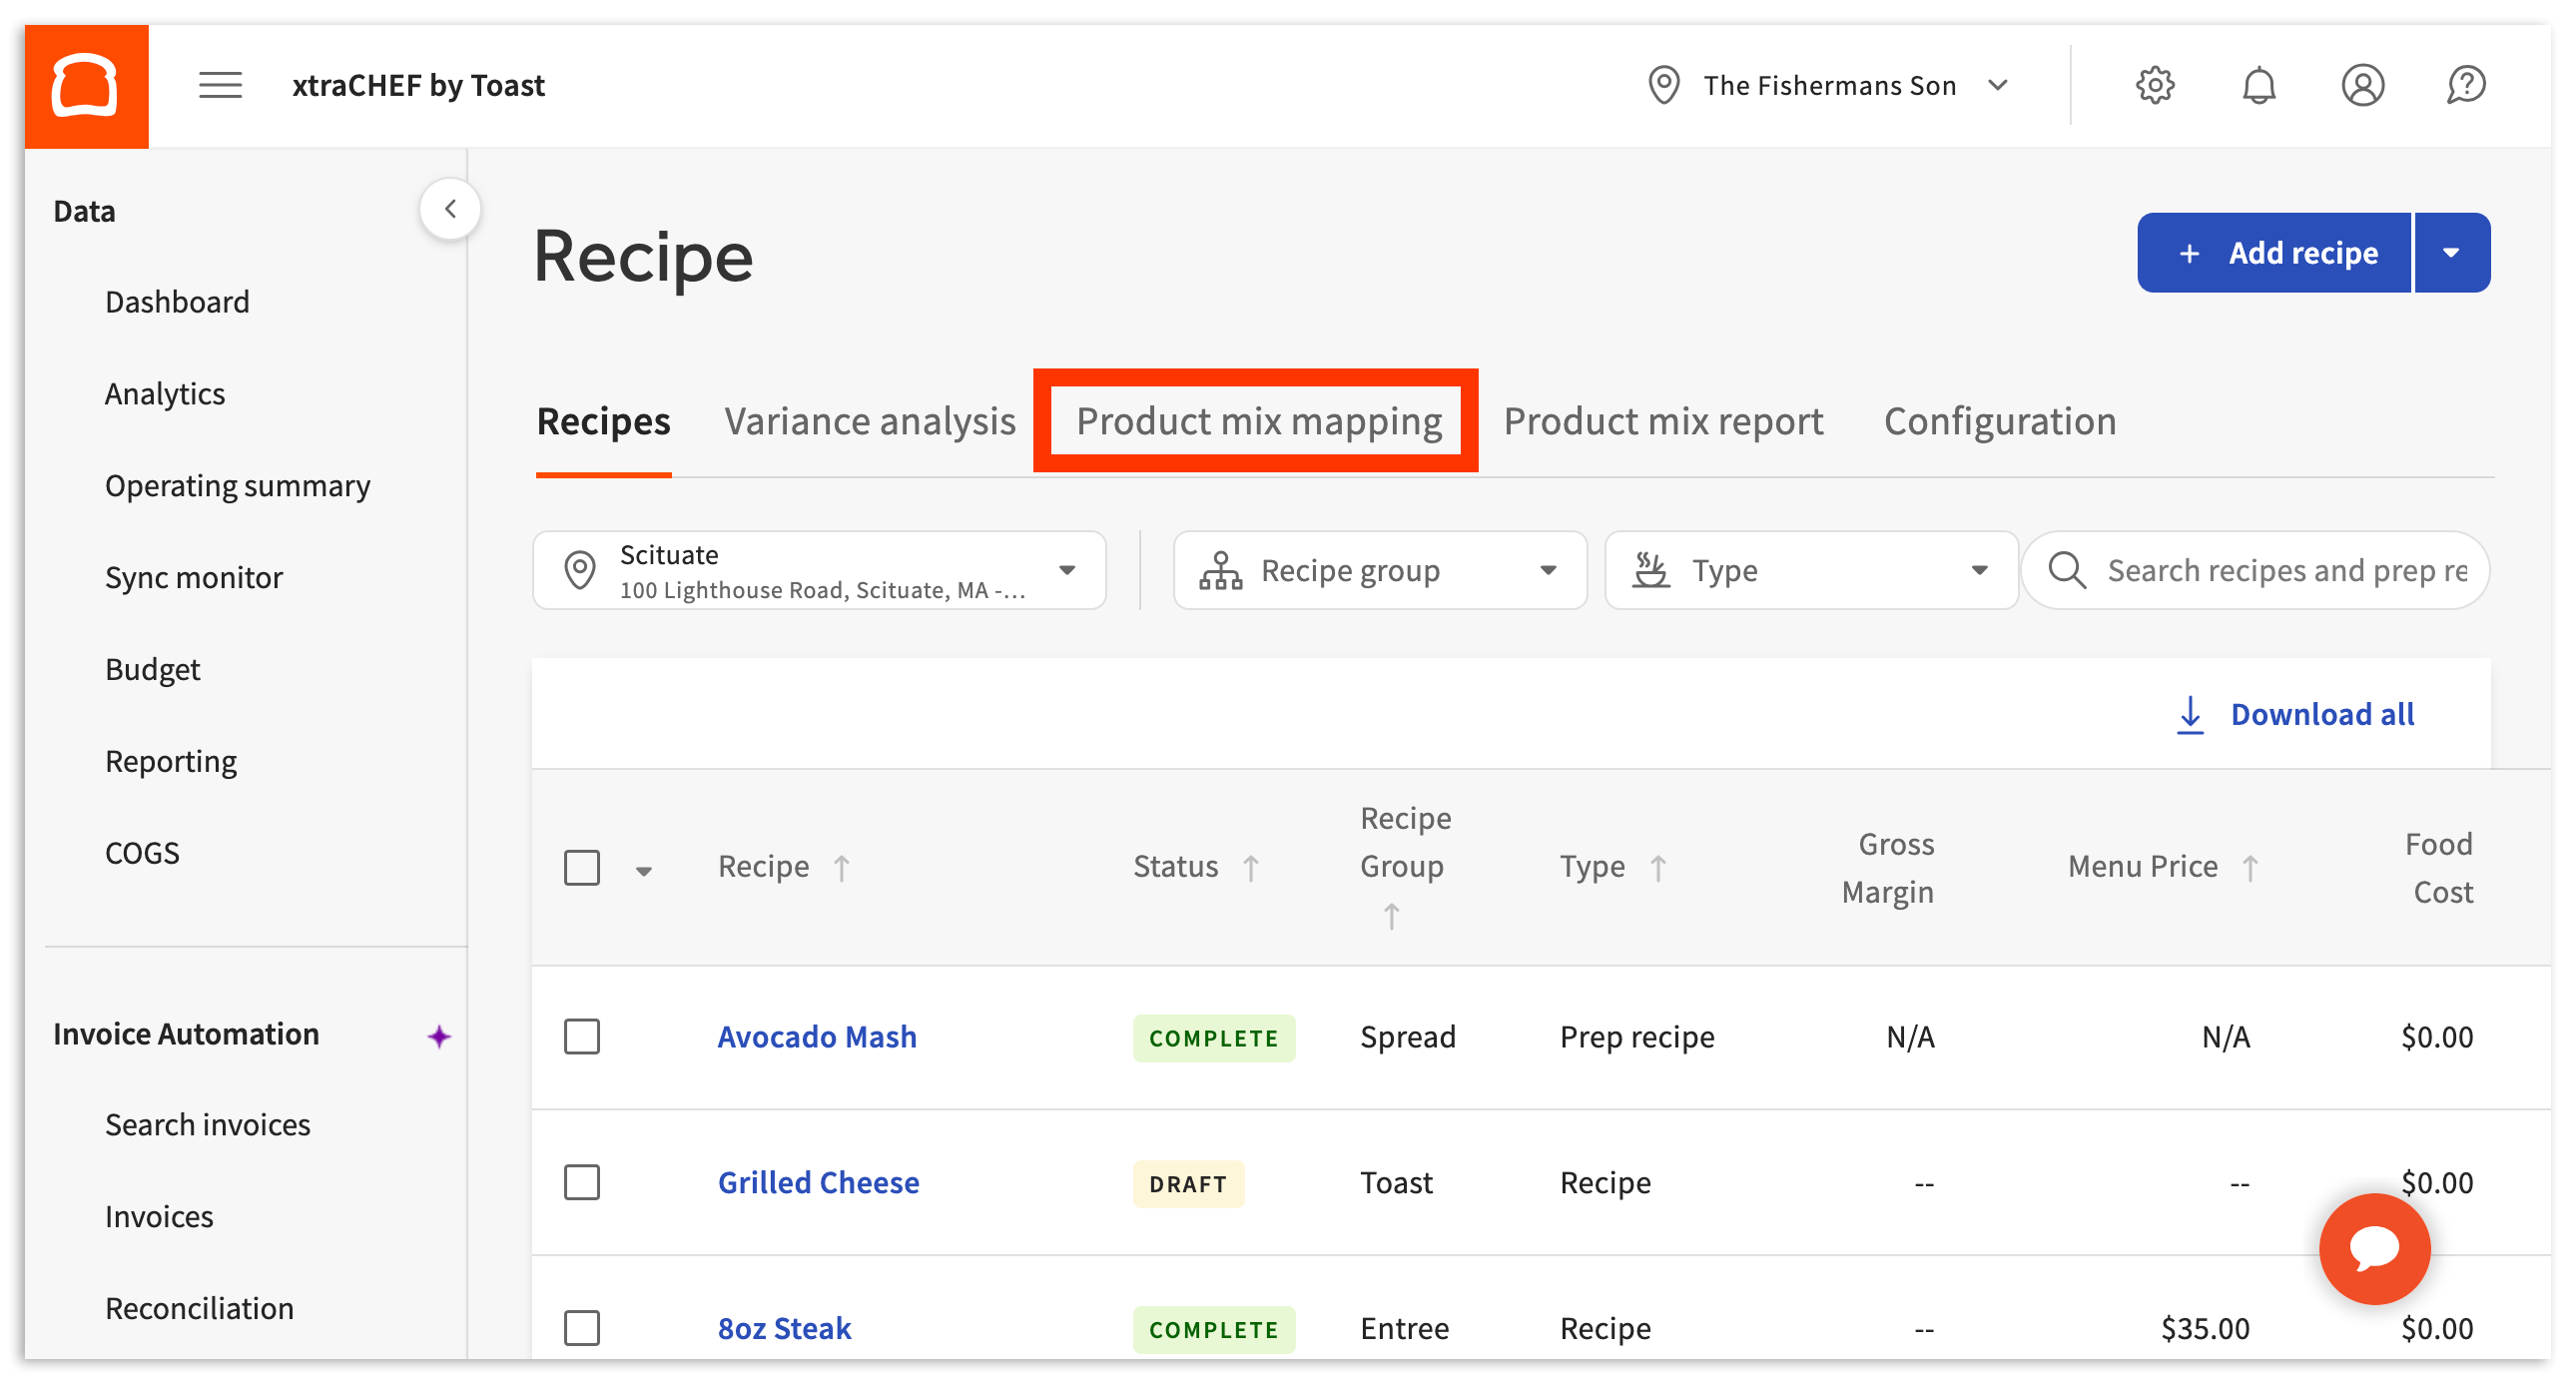The image size is (2576, 1384).
Task: Expand the Recipe group filter dropdown
Action: coord(1379,571)
